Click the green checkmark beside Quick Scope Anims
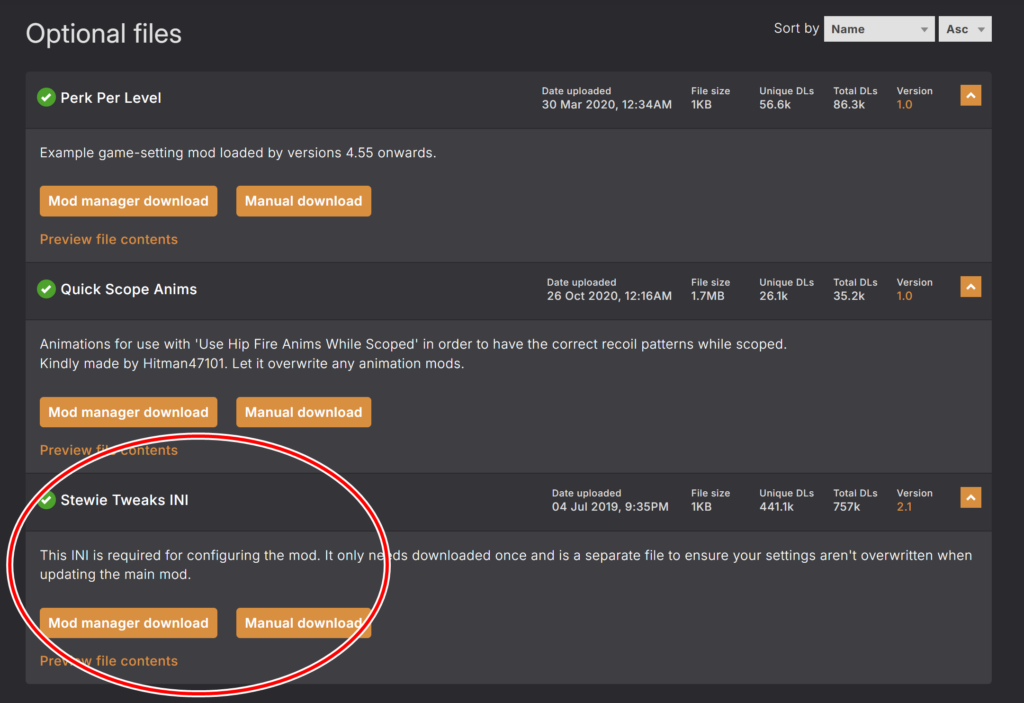The width and height of the screenshot is (1024, 703). [46, 289]
